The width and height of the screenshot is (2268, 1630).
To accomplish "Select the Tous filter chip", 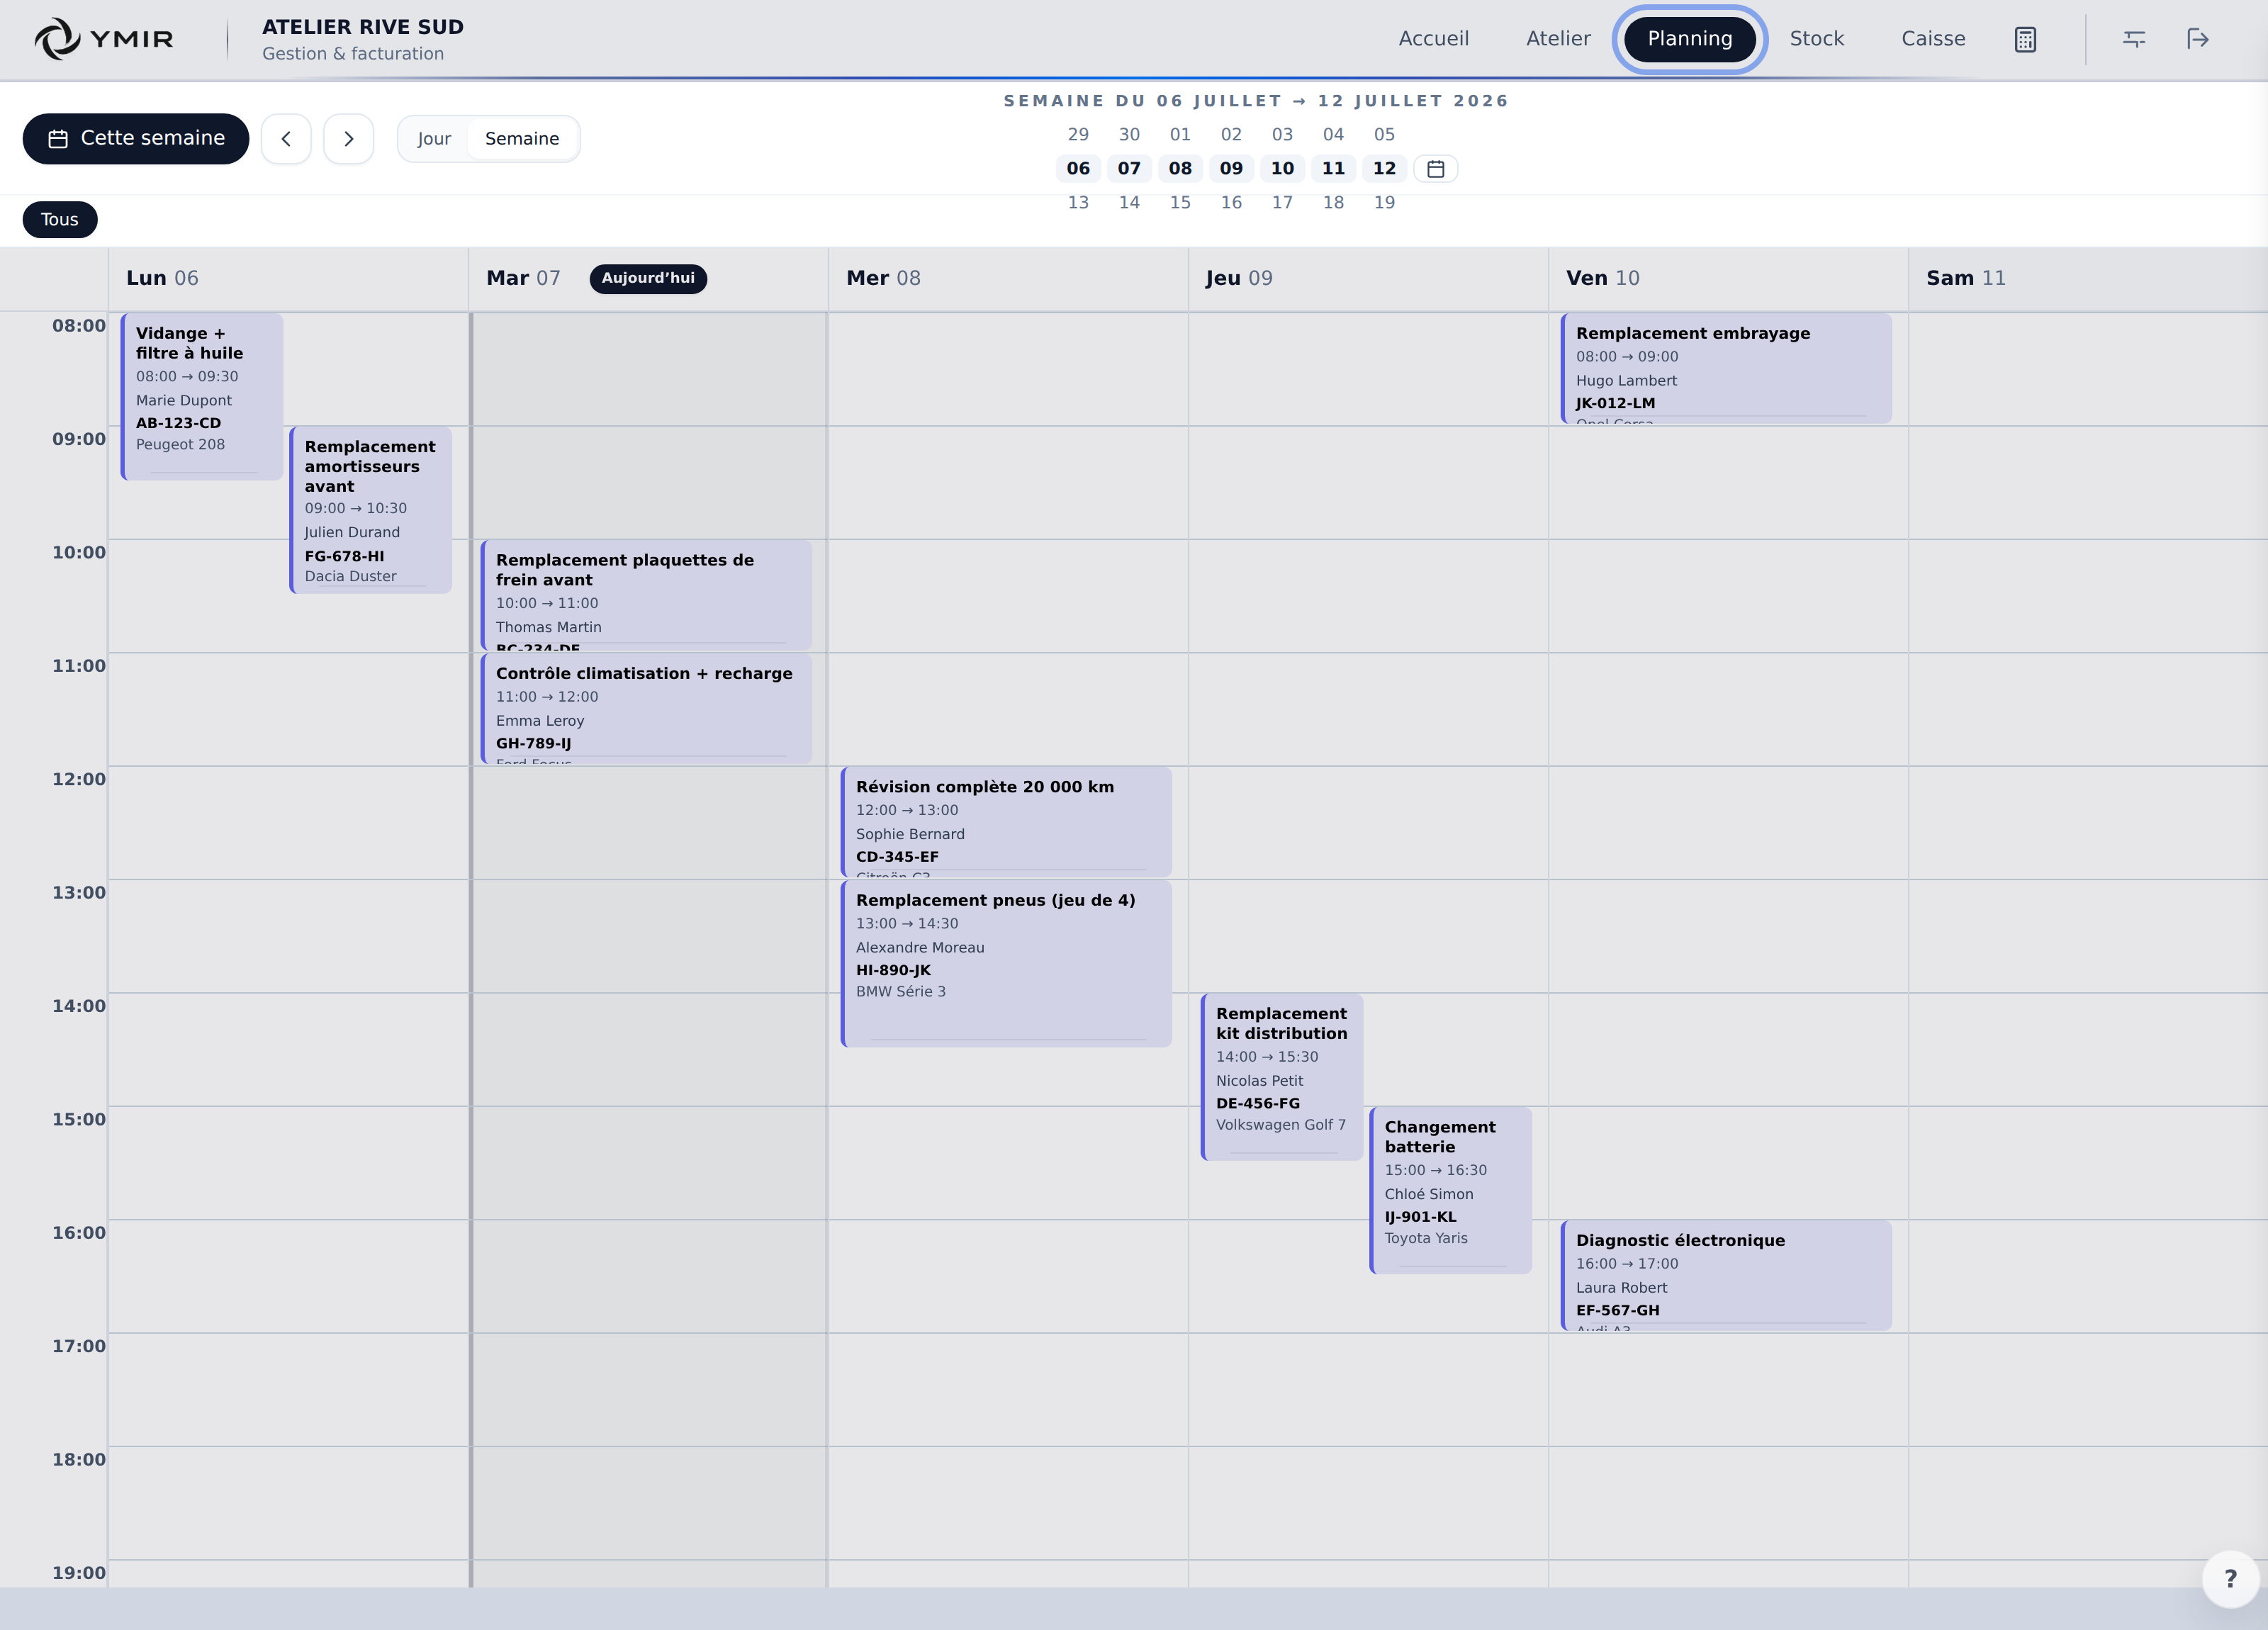I will (60, 220).
